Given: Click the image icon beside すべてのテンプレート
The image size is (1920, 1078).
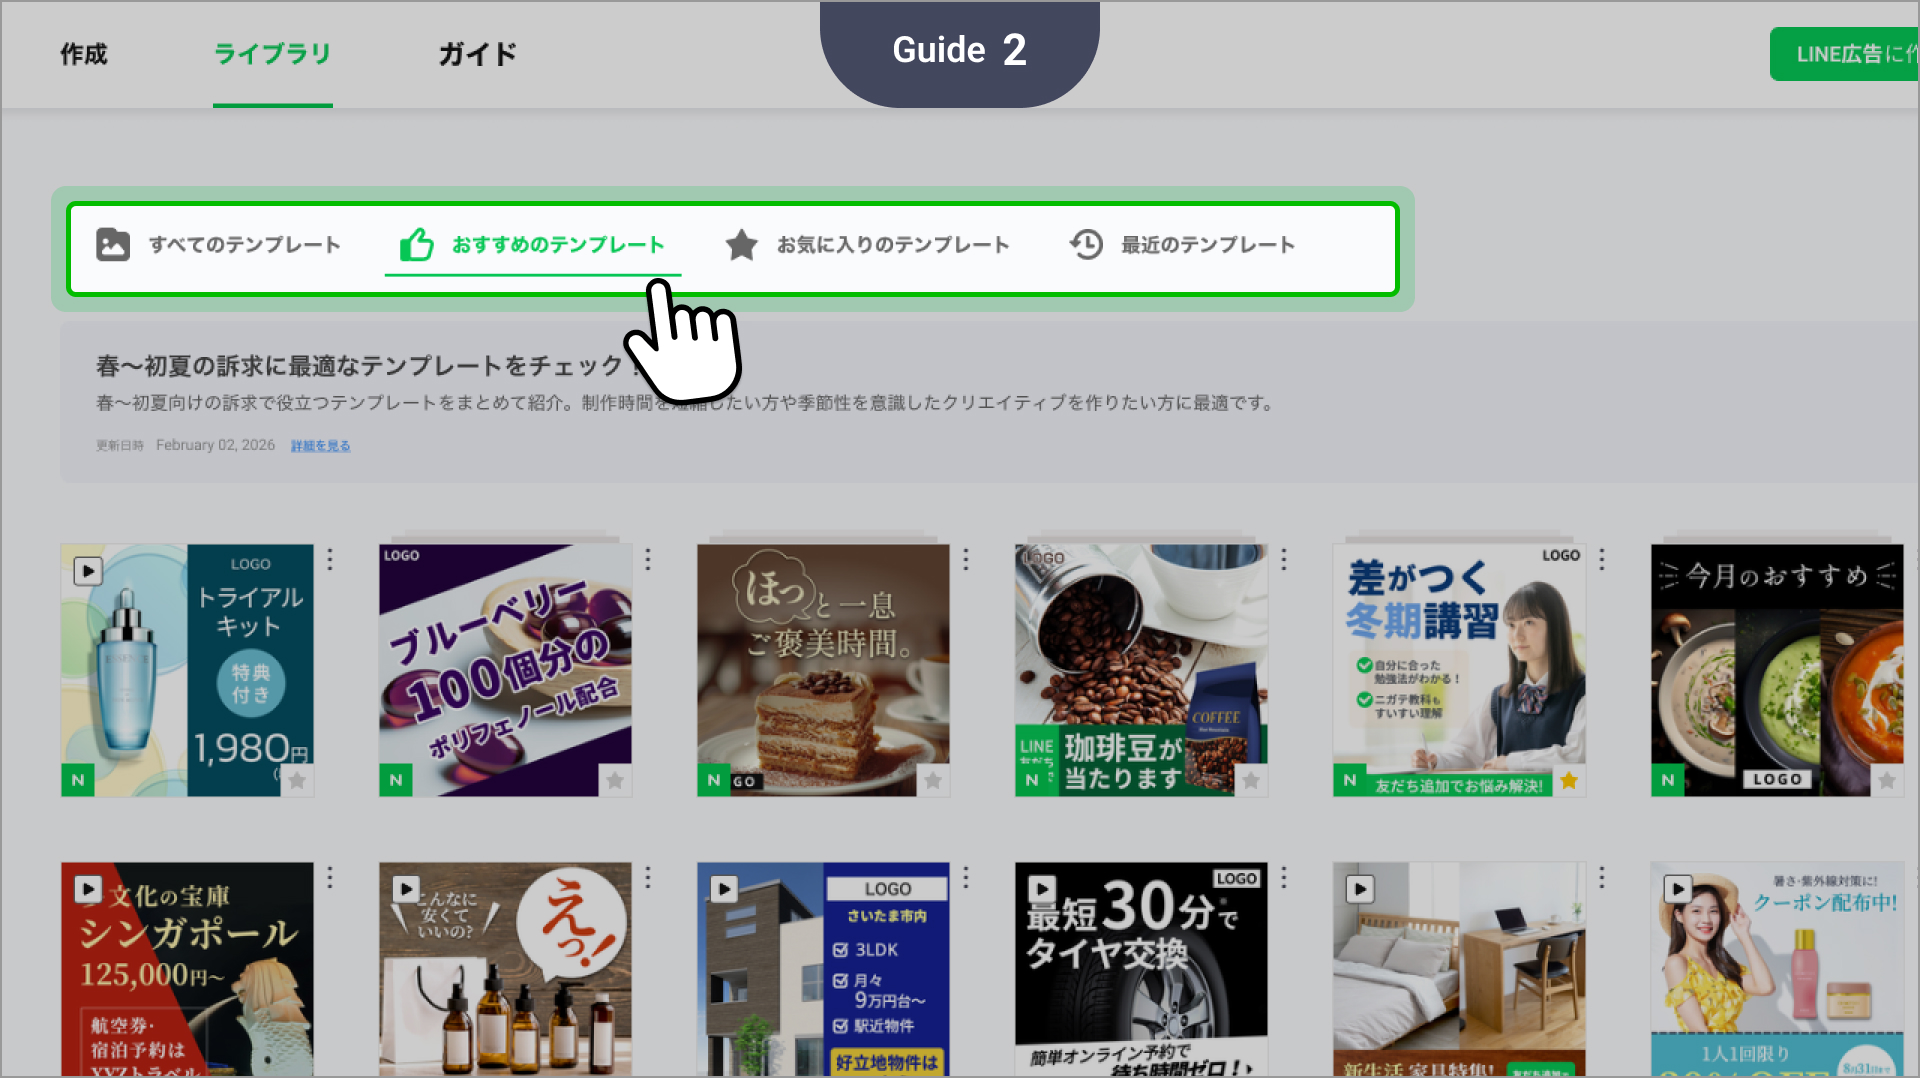Looking at the screenshot, I should click(113, 245).
